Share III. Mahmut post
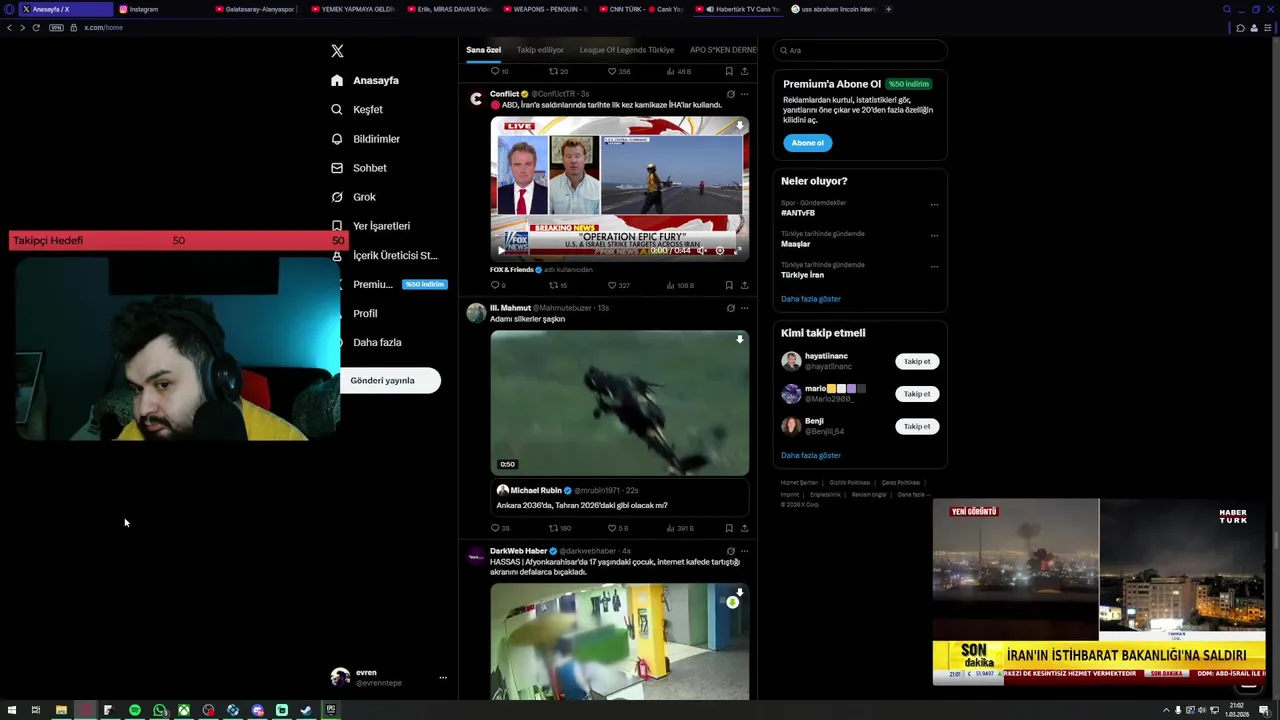This screenshot has width=1280, height=720. point(744,528)
